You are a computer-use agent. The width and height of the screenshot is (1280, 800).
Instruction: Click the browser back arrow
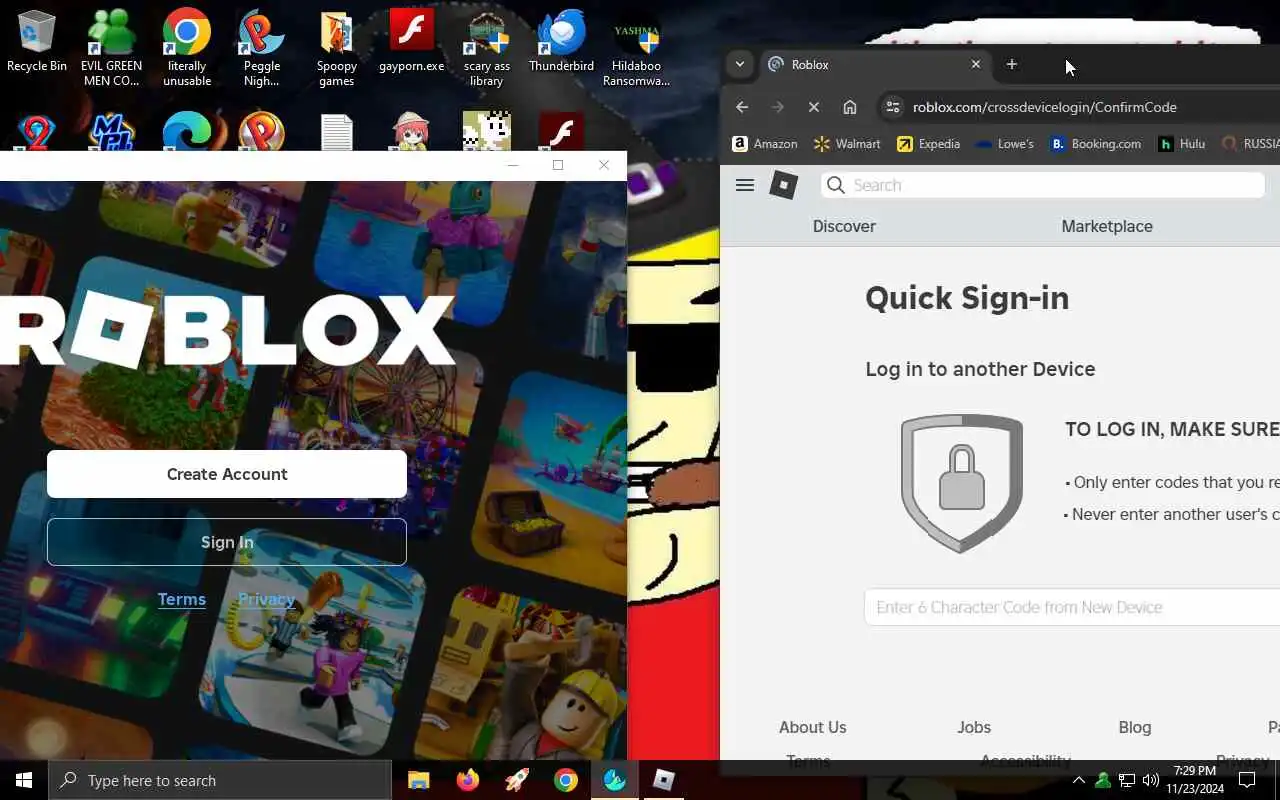(x=742, y=107)
